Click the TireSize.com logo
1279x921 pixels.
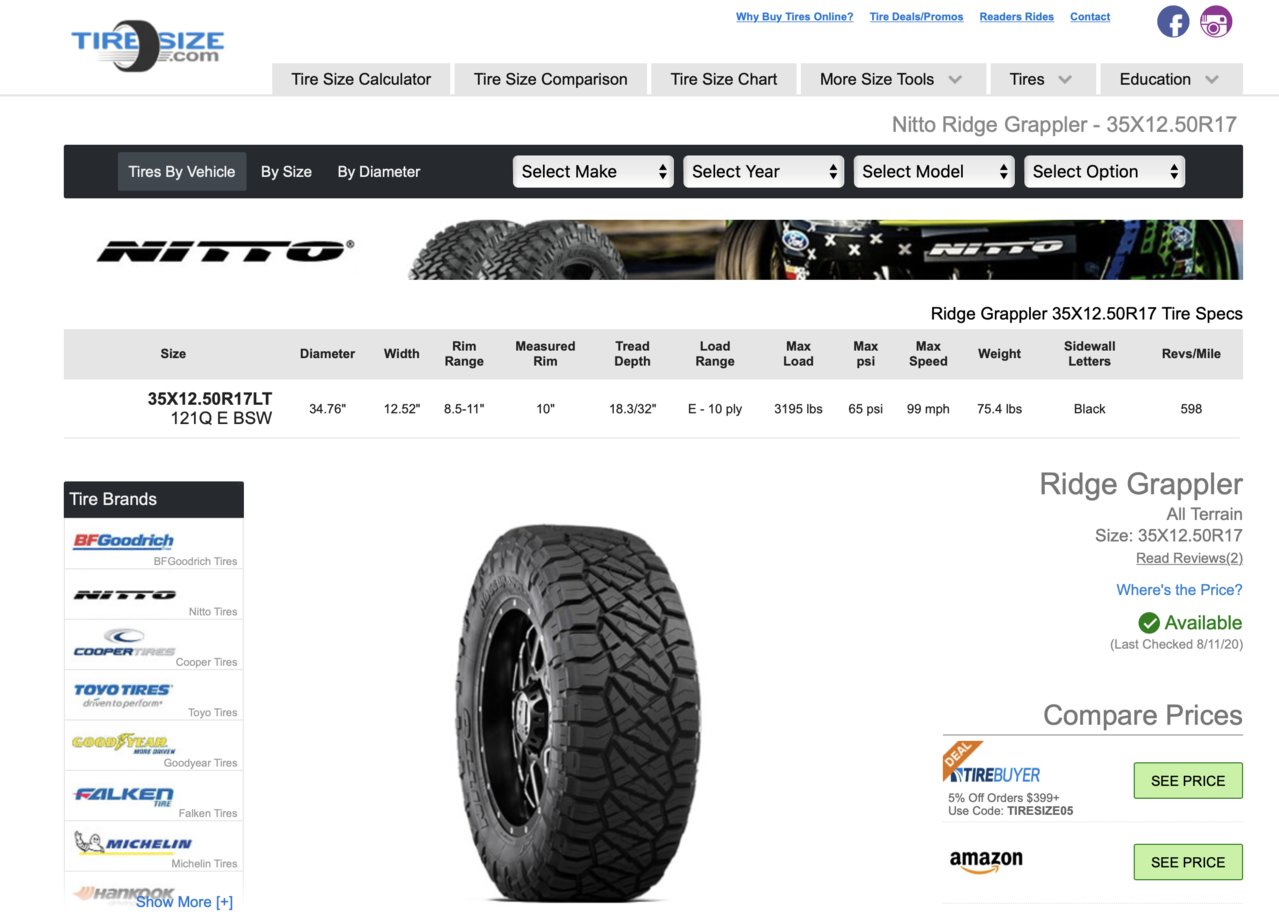148,46
